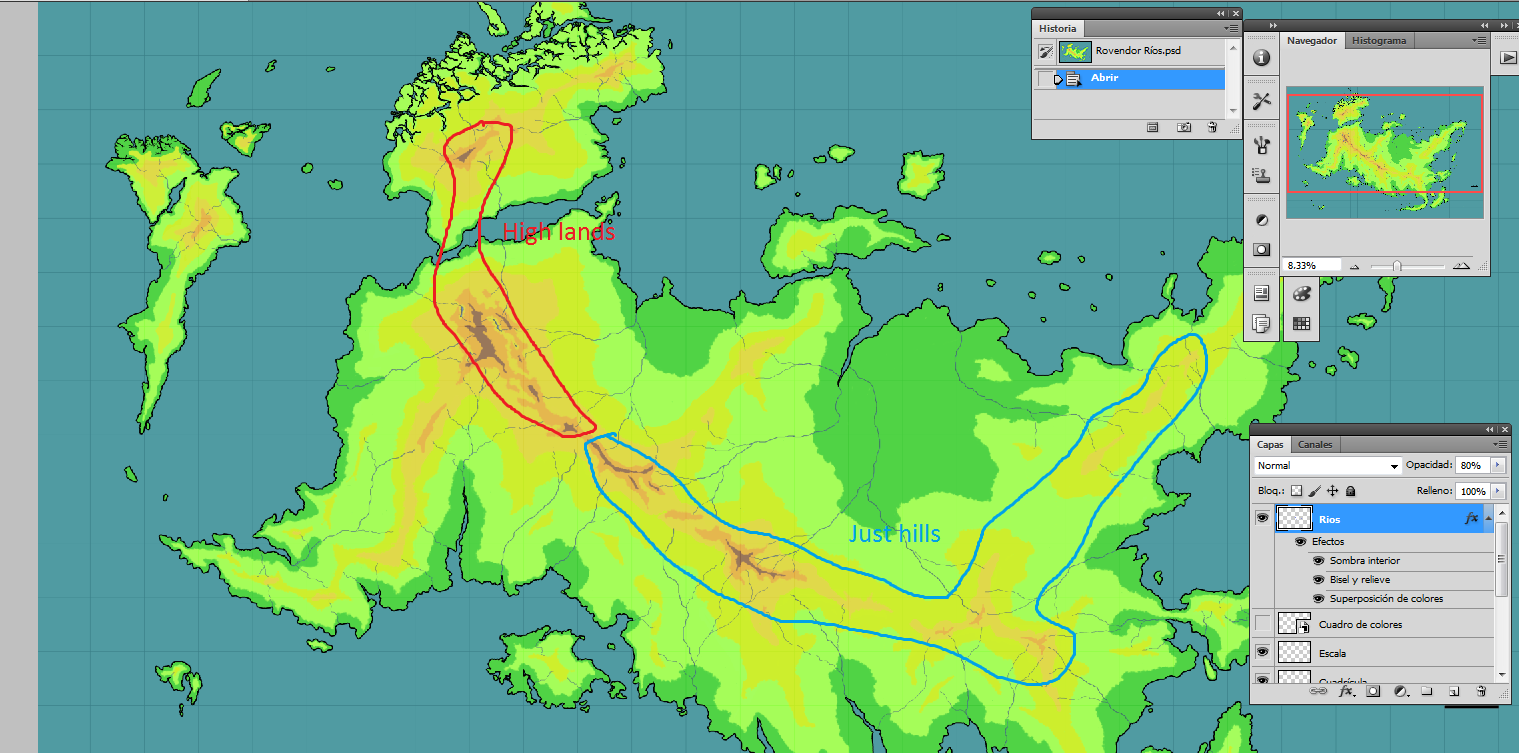Image resolution: width=1519 pixels, height=753 pixels.
Task: Select the Capas tab
Action: click(1270, 444)
